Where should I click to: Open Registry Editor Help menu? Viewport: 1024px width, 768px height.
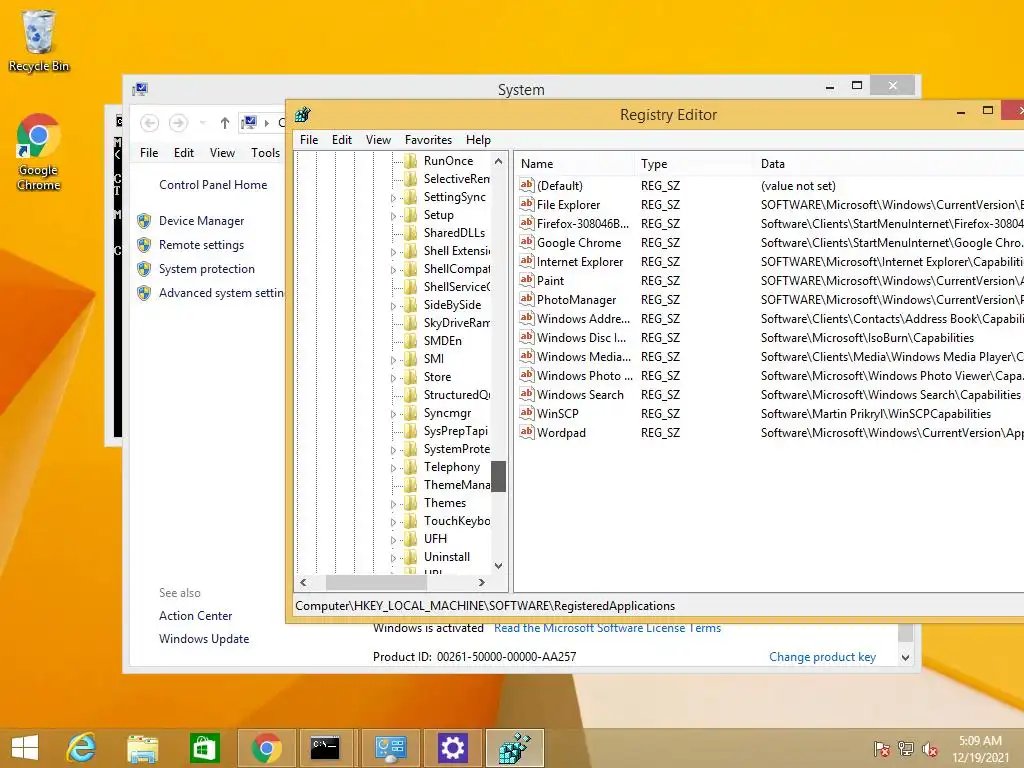478,140
